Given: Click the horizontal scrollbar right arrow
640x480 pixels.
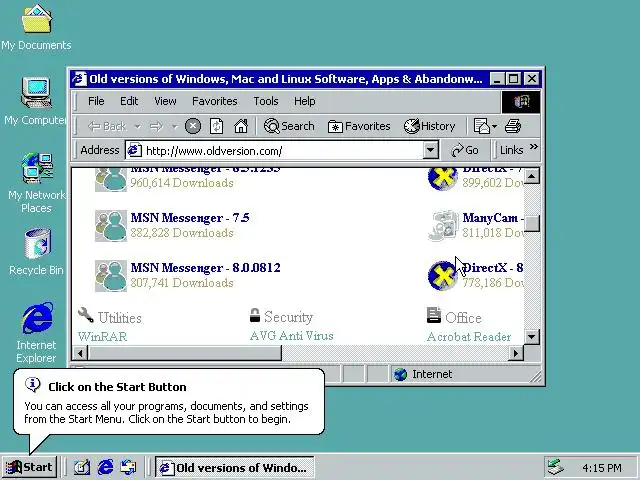Looking at the screenshot, I should tap(516, 353).
